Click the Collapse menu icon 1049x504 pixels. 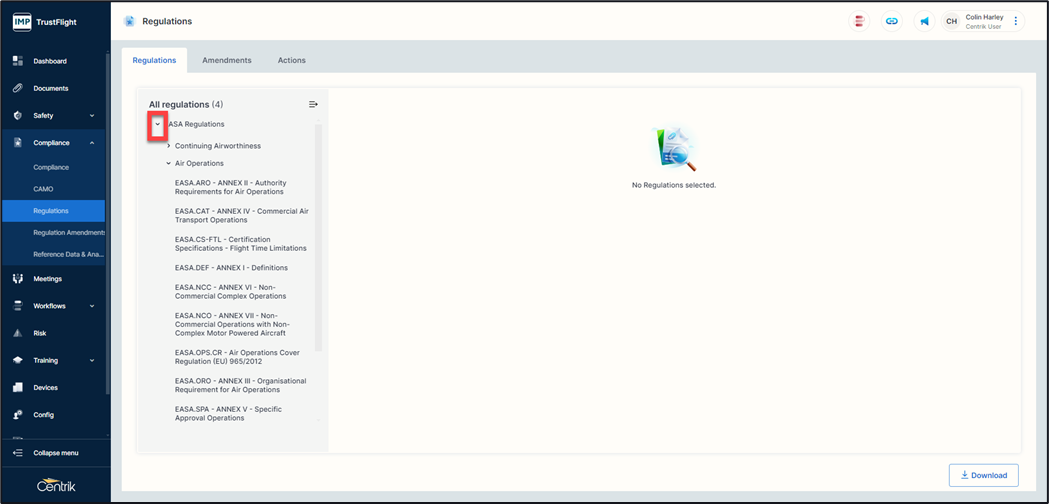click(18, 453)
